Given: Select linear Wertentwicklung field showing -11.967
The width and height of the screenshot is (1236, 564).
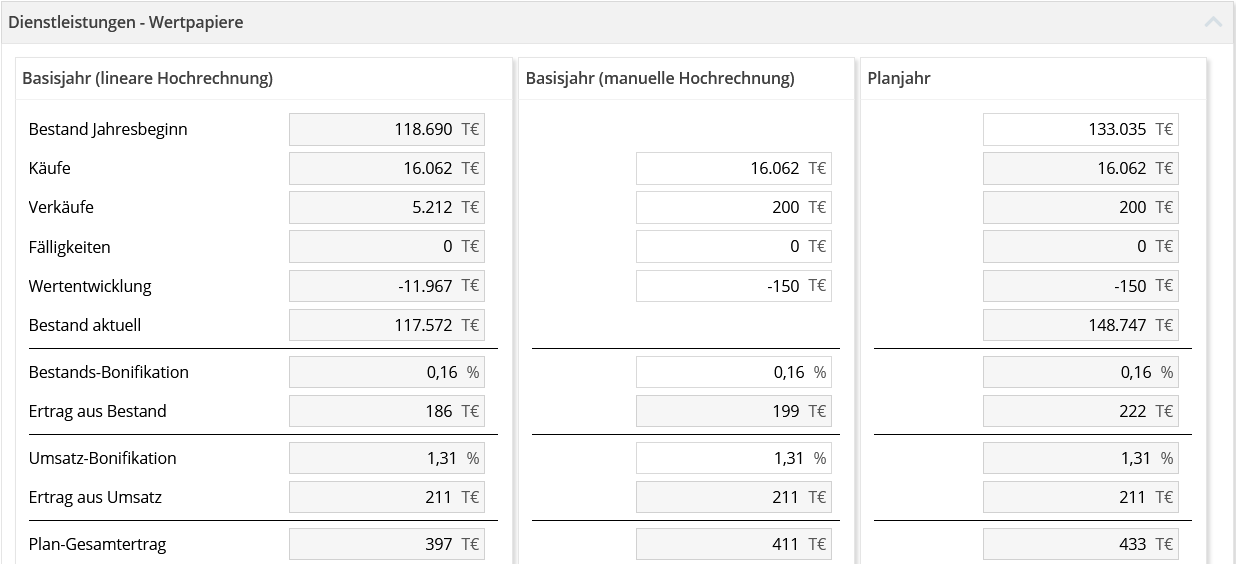Looking at the screenshot, I should (x=386, y=286).
